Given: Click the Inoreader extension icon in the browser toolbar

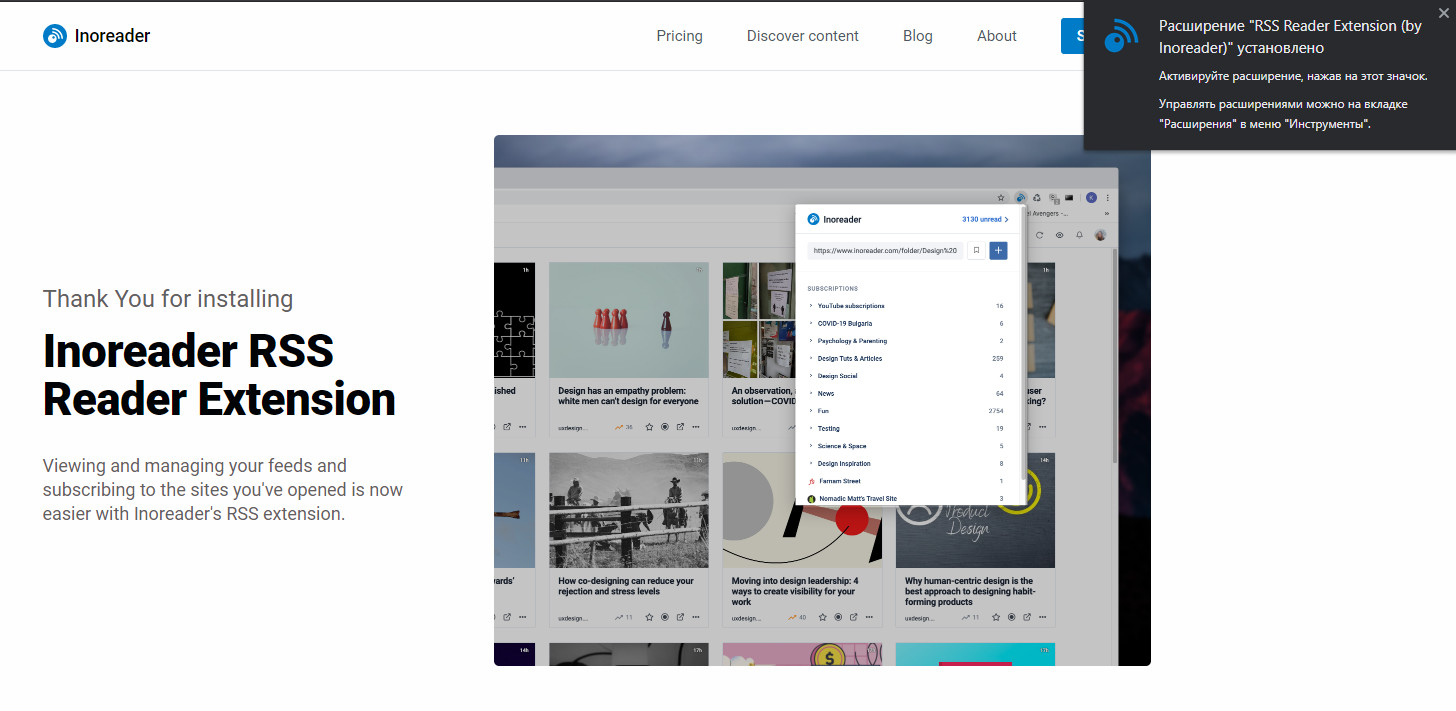Looking at the screenshot, I should [x=1020, y=198].
